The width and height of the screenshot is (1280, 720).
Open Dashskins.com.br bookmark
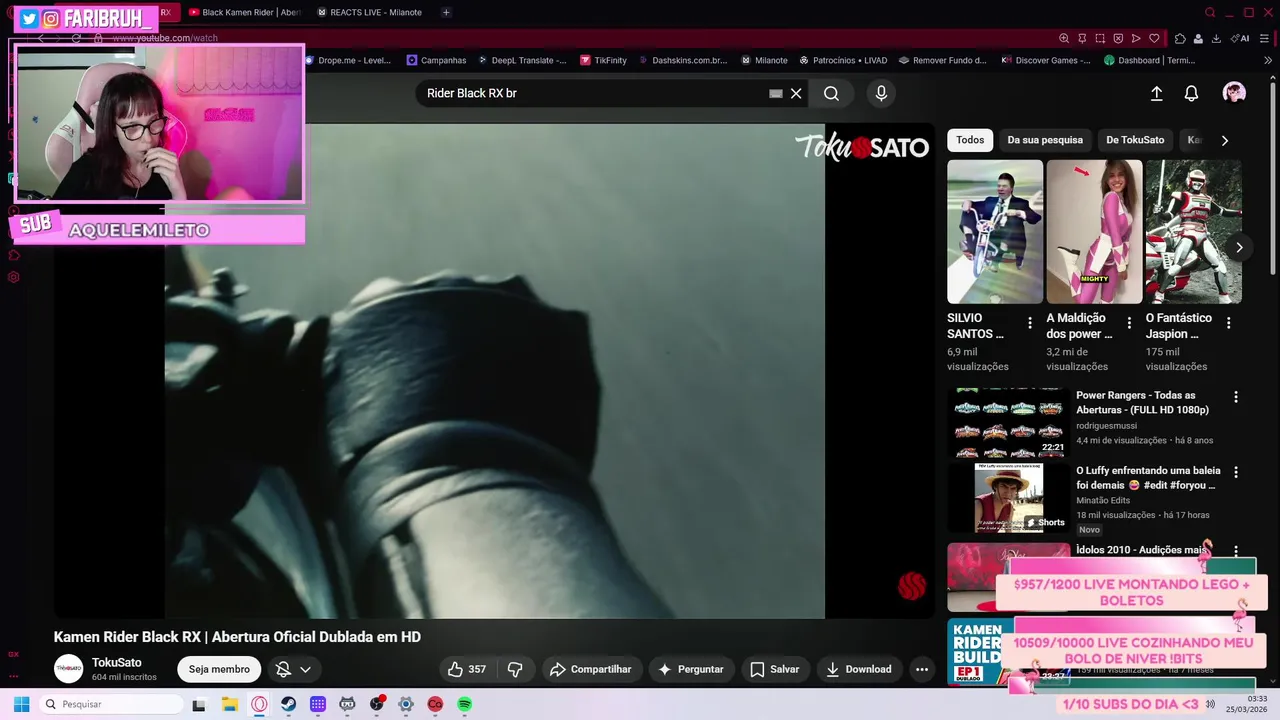(x=683, y=60)
